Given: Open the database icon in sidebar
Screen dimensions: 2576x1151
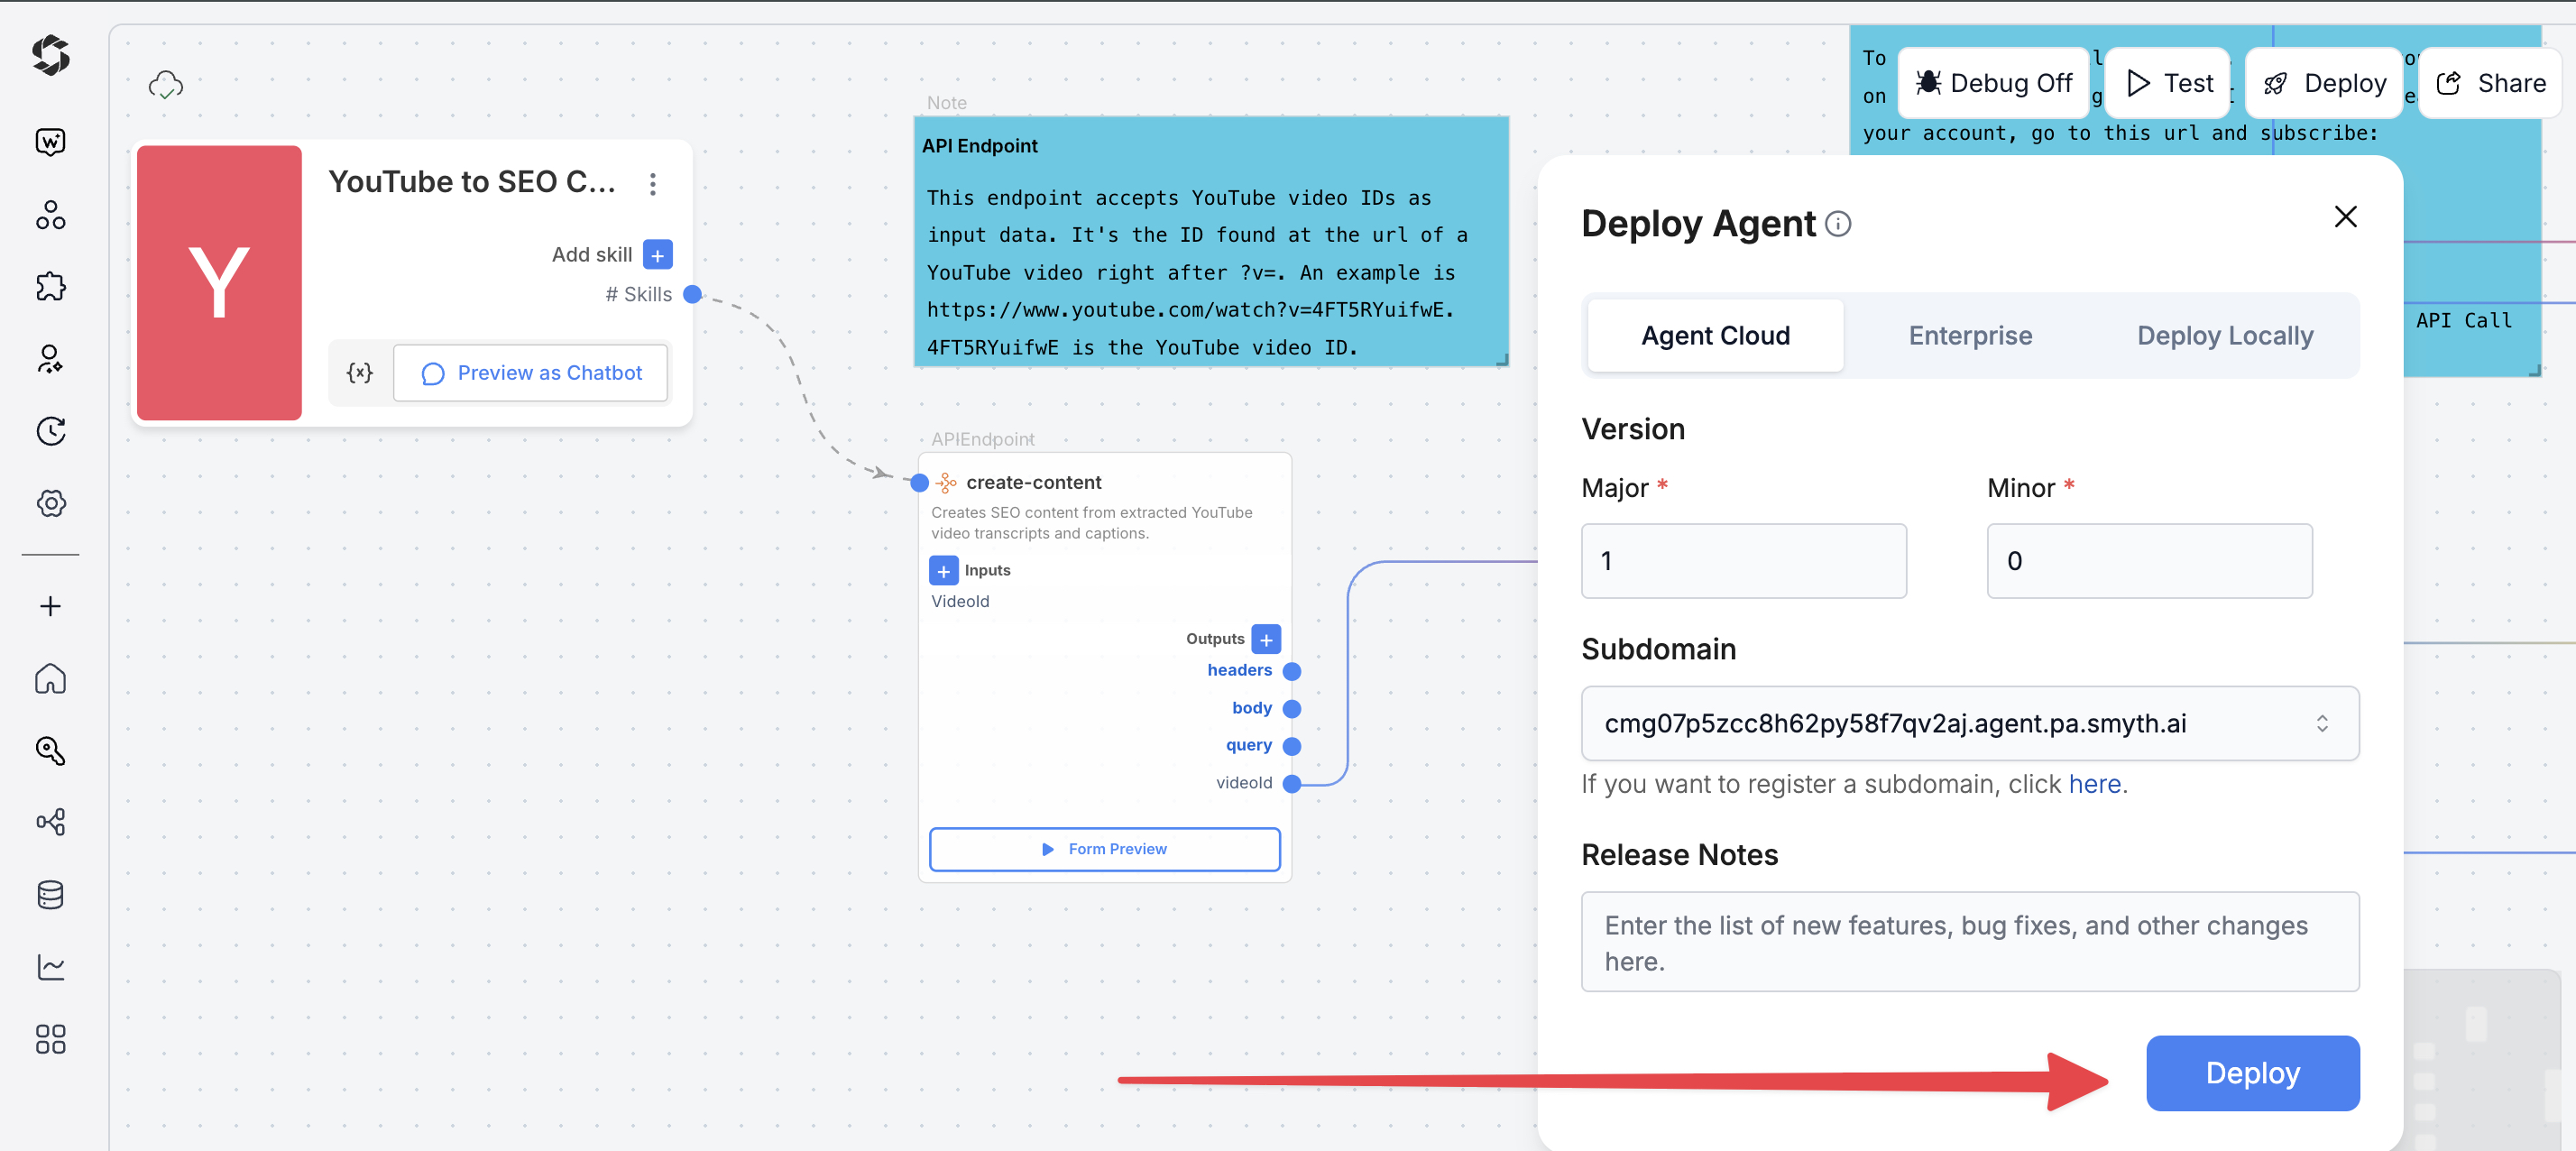Looking at the screenshot, I should pyautogui.click(x=50, y=894).
